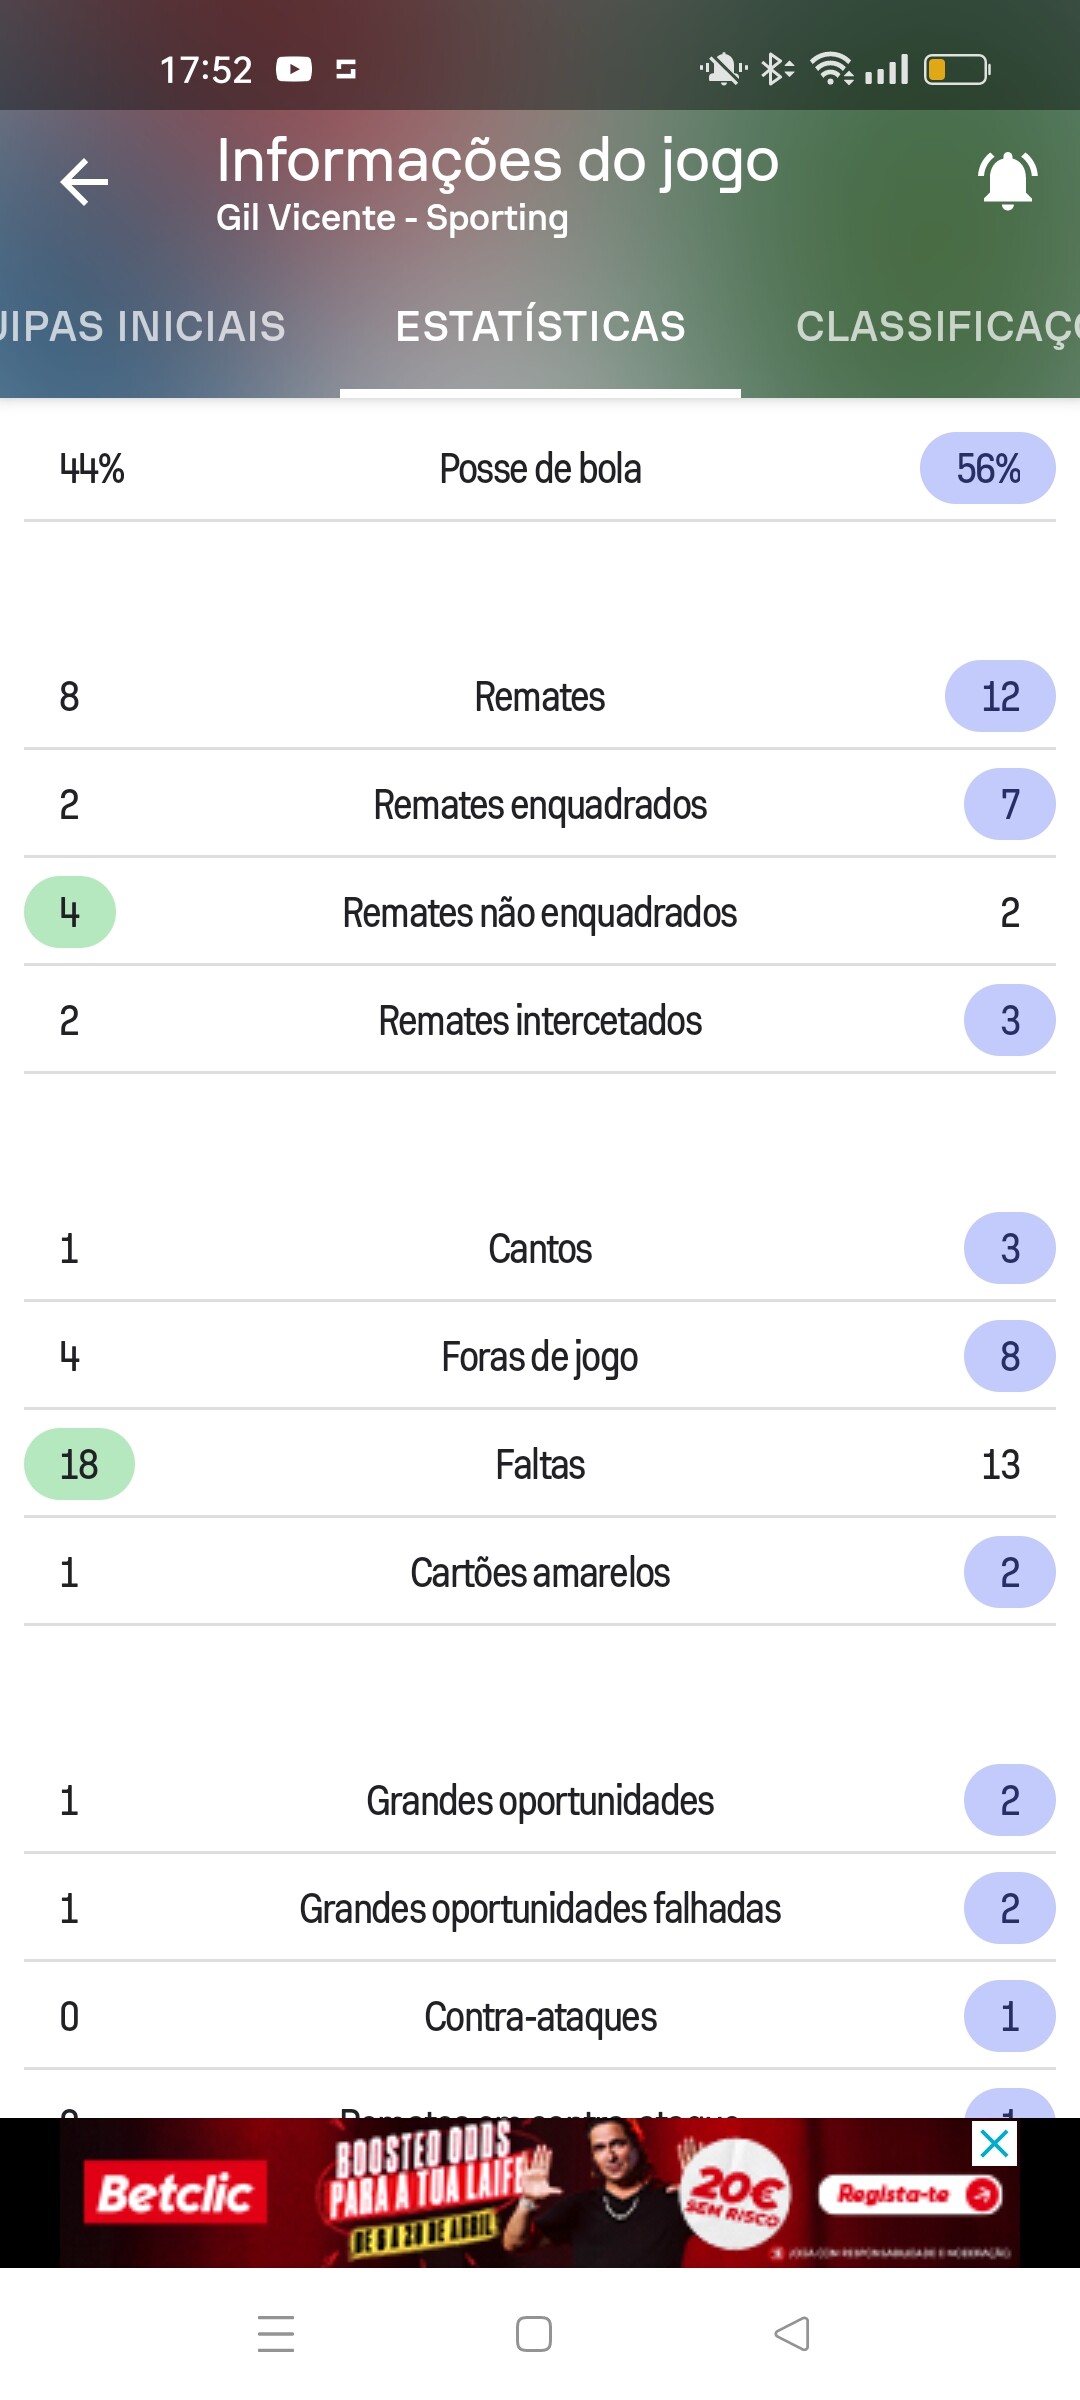Image resolution: width=1080 pixels, height=2400 pixels.
Task: Tap the 20€ sem risco ad badge
Action: [736, 2193]
